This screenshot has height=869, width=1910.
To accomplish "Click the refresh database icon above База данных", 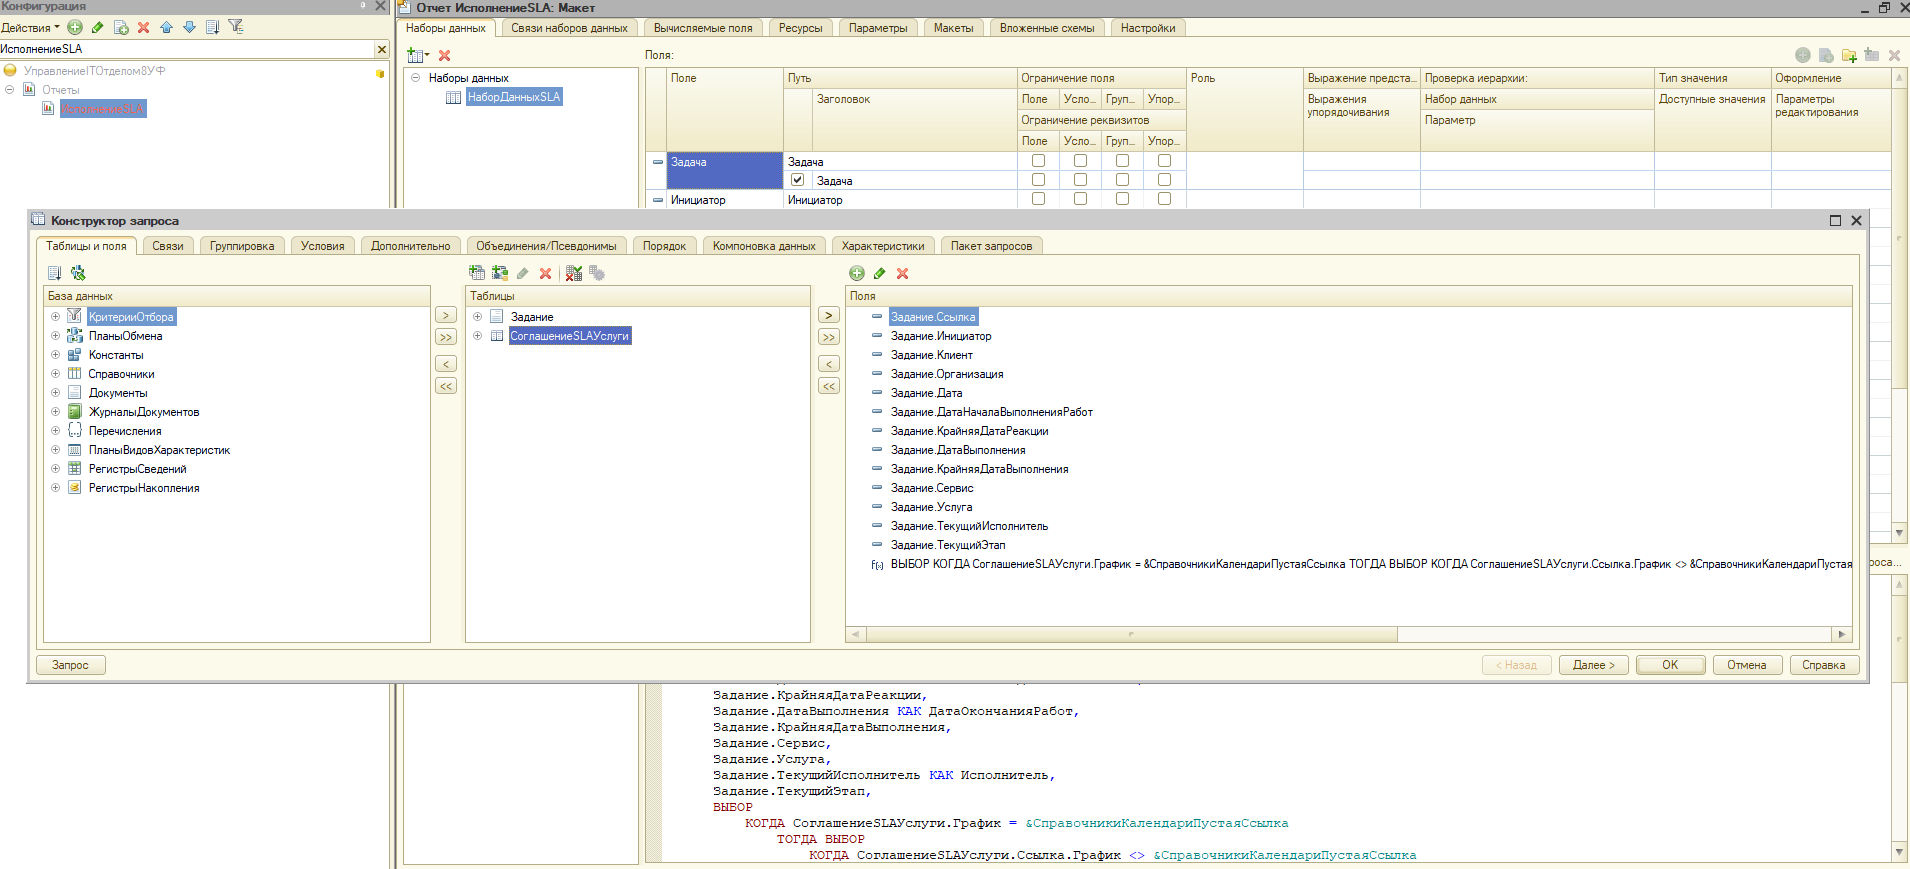I will [x=78, y=273].
